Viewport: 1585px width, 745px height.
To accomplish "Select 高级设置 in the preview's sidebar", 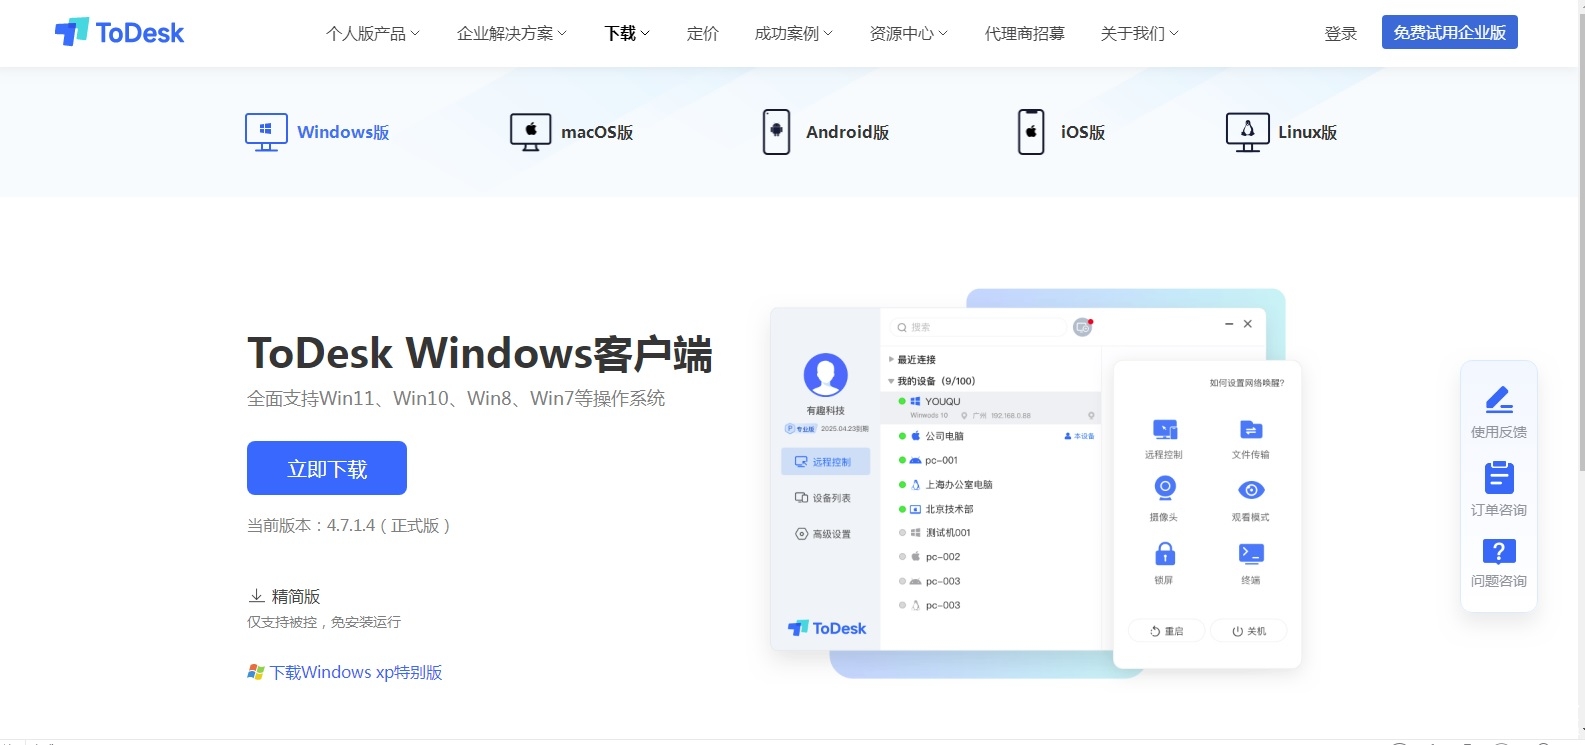I will point(825,534).
